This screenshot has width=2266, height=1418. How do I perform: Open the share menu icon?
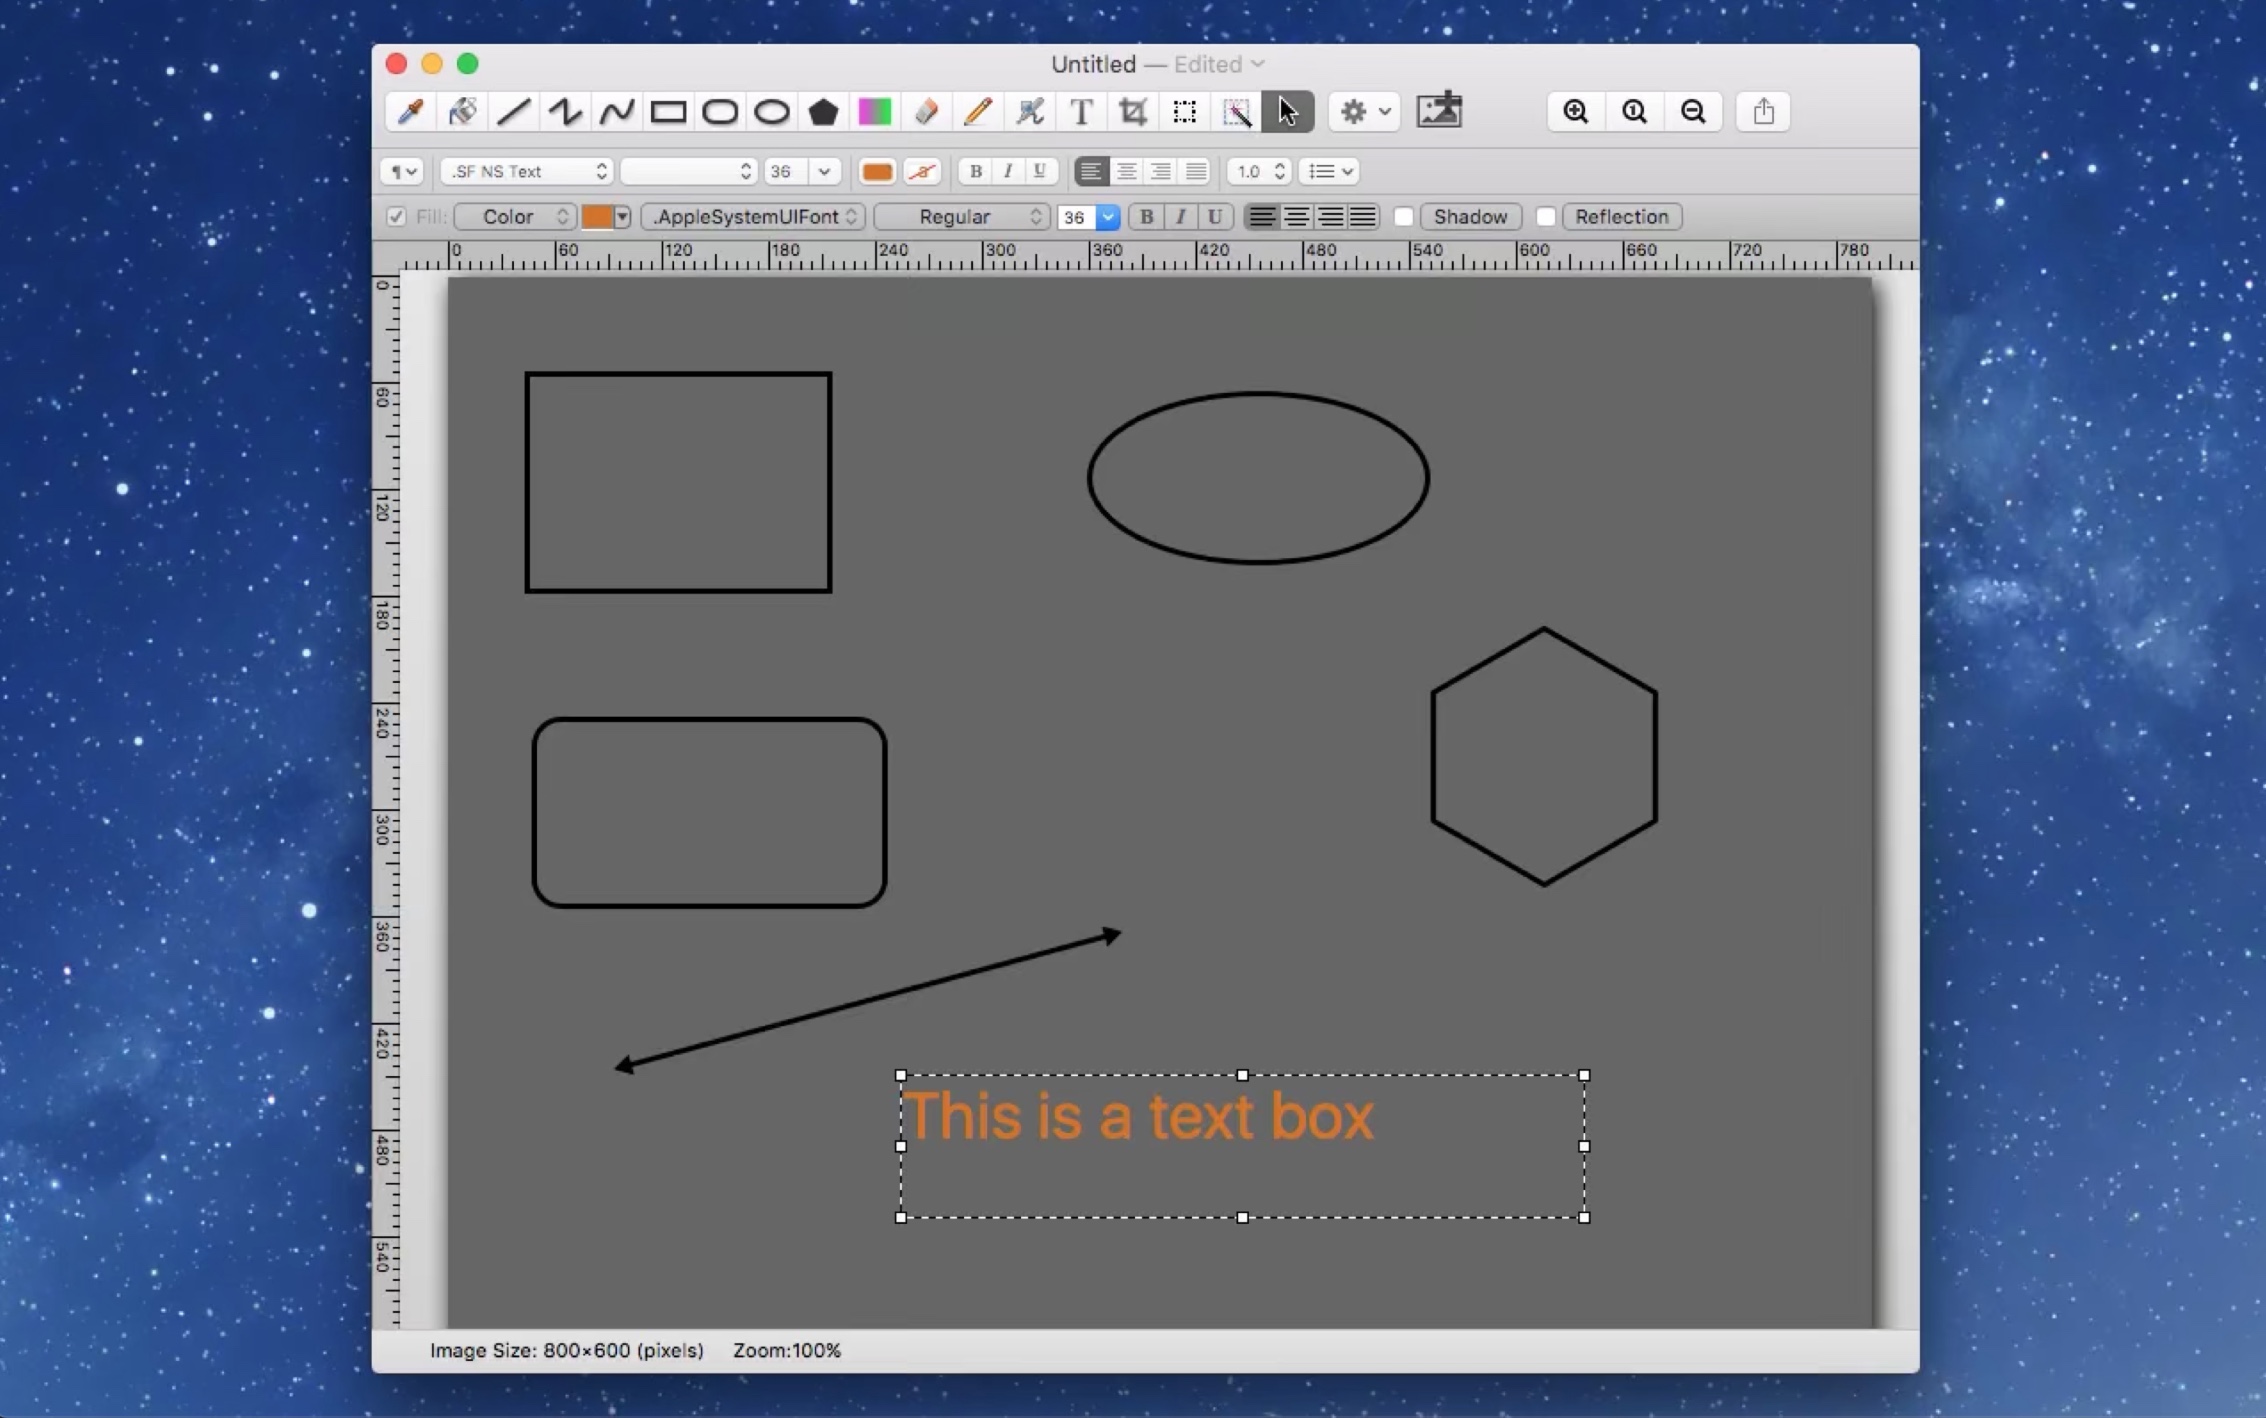1763,111
